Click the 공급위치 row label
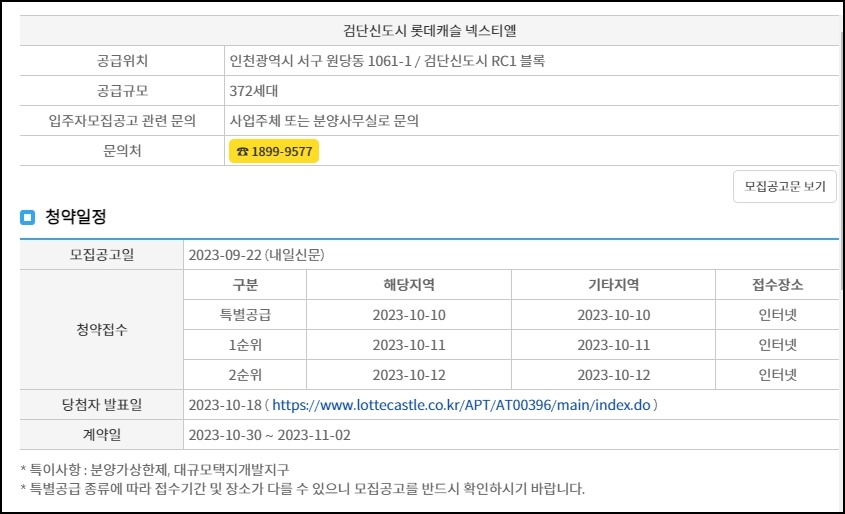This screenshot has width=845, height=514. click(x=122, y=61)
